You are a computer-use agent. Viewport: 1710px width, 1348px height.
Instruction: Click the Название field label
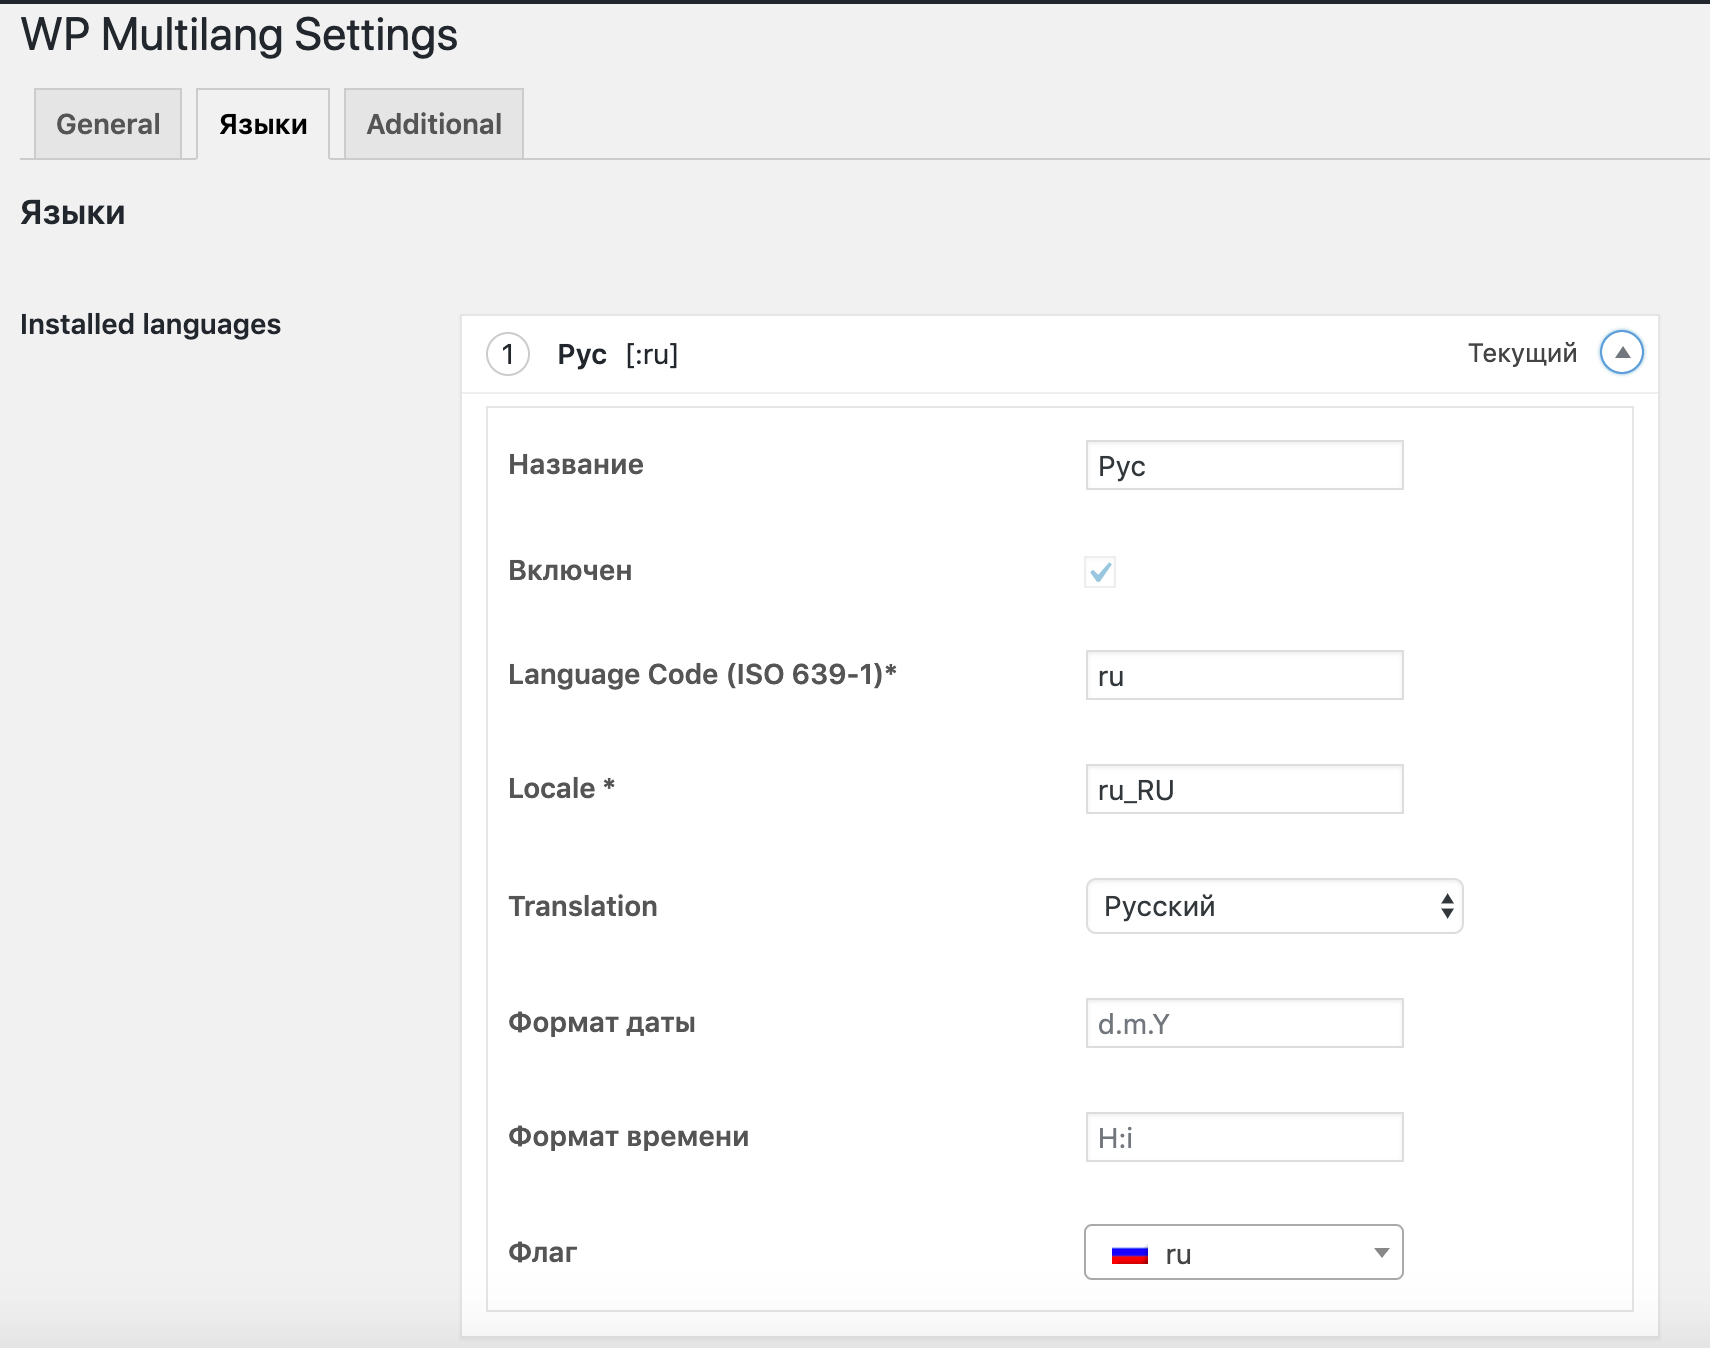click(x=576, y=464)
